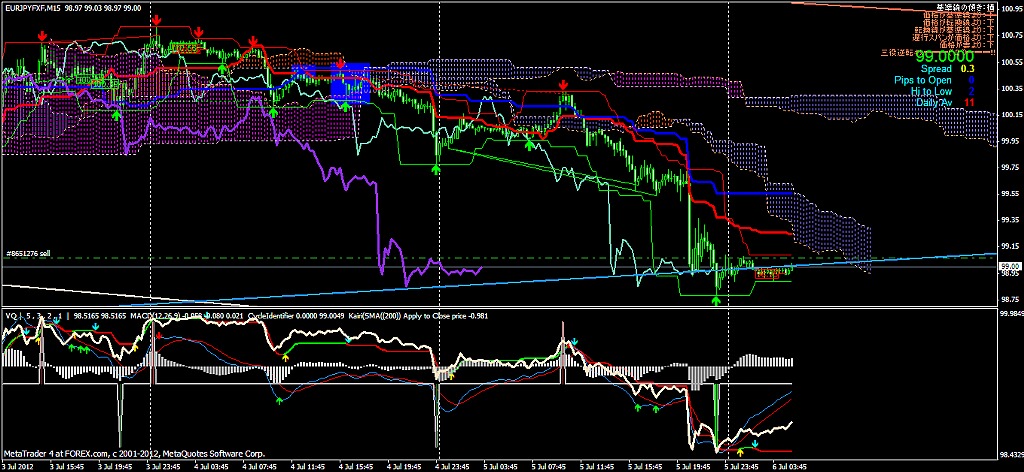Click the 3 Jul 2012 date on the time axis

[18, 465]
